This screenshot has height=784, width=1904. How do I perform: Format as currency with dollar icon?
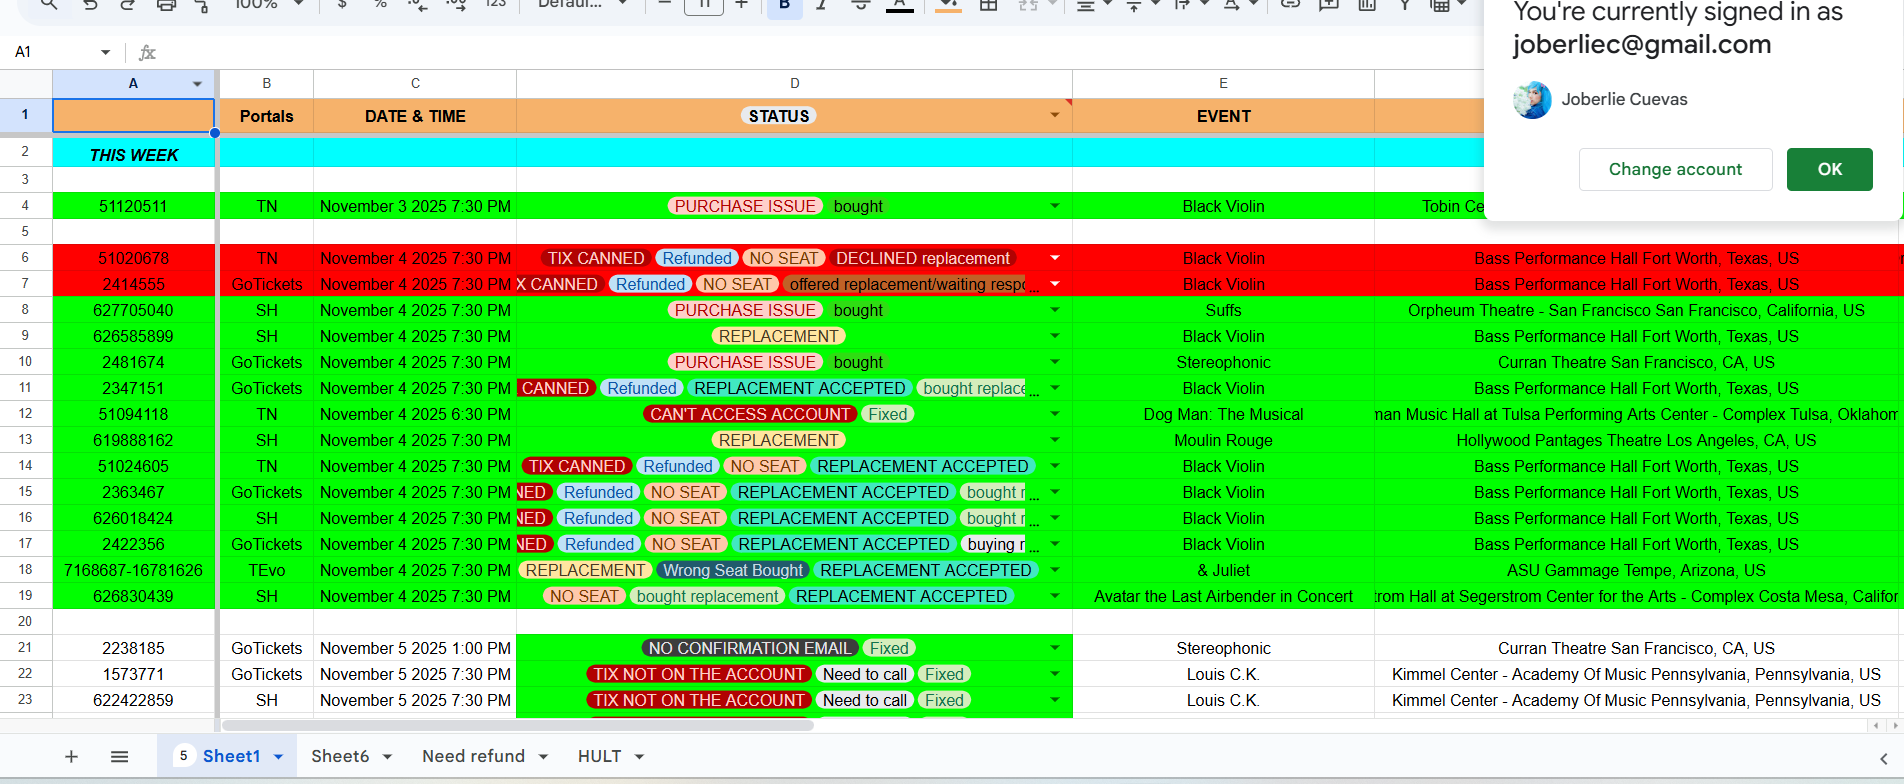[342, 5]
